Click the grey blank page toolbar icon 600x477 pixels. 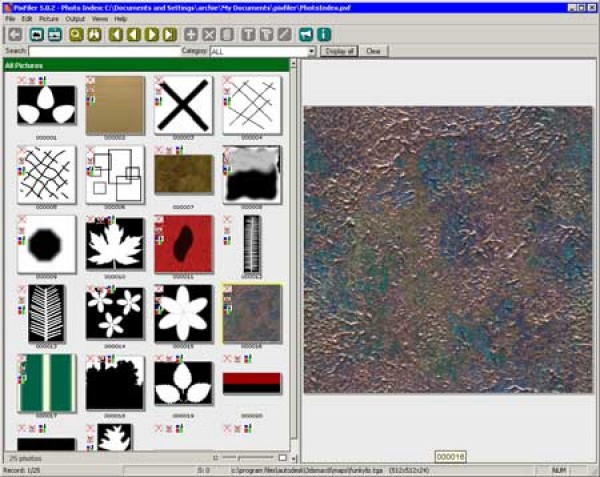coord(227,35)
